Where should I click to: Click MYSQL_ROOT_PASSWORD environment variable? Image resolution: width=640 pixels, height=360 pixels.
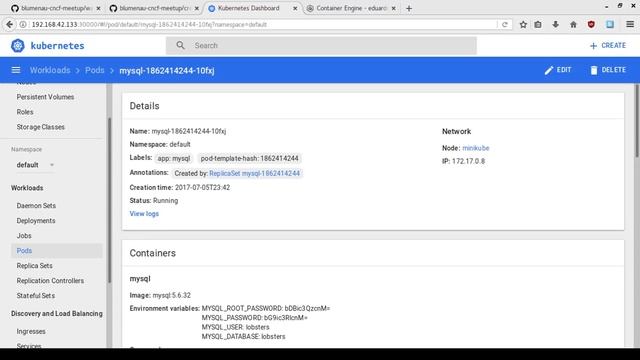(266, 309)
